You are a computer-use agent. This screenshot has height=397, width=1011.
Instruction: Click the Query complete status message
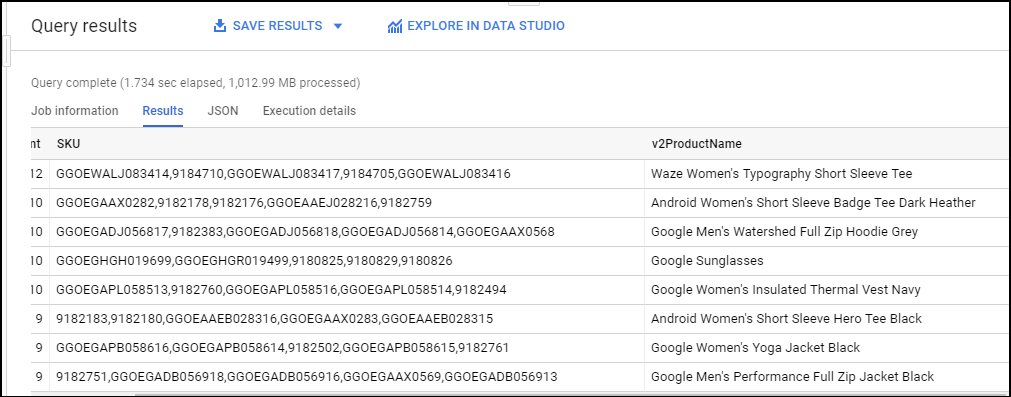(x=195, y=82)
